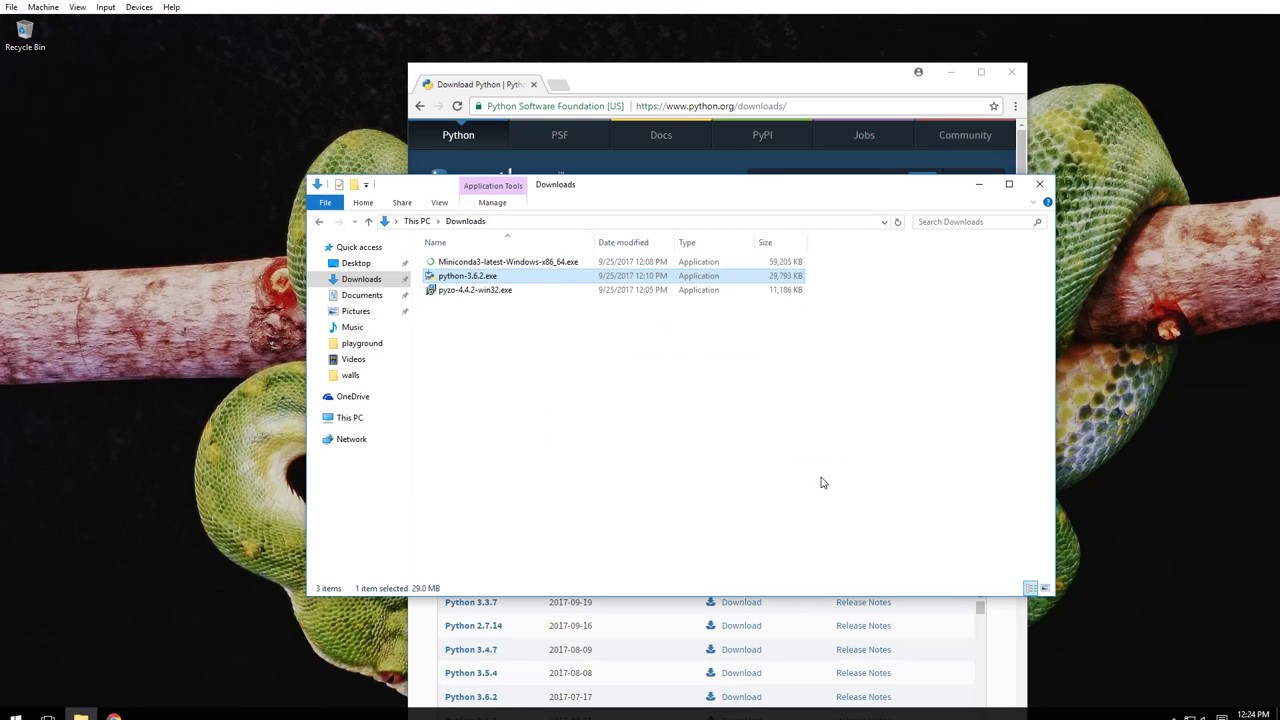Viewport: 1280px width, 720px height.
Task: Click Download link for Python 2.7.14
Action: pos(741,626)
